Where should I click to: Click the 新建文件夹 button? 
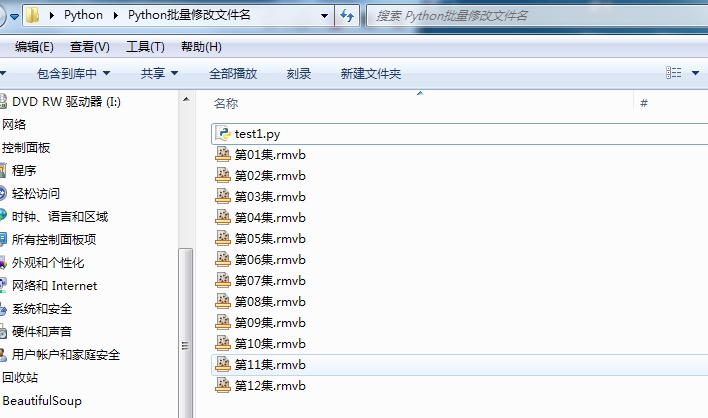pyautogui.click(x=371, y=73)
